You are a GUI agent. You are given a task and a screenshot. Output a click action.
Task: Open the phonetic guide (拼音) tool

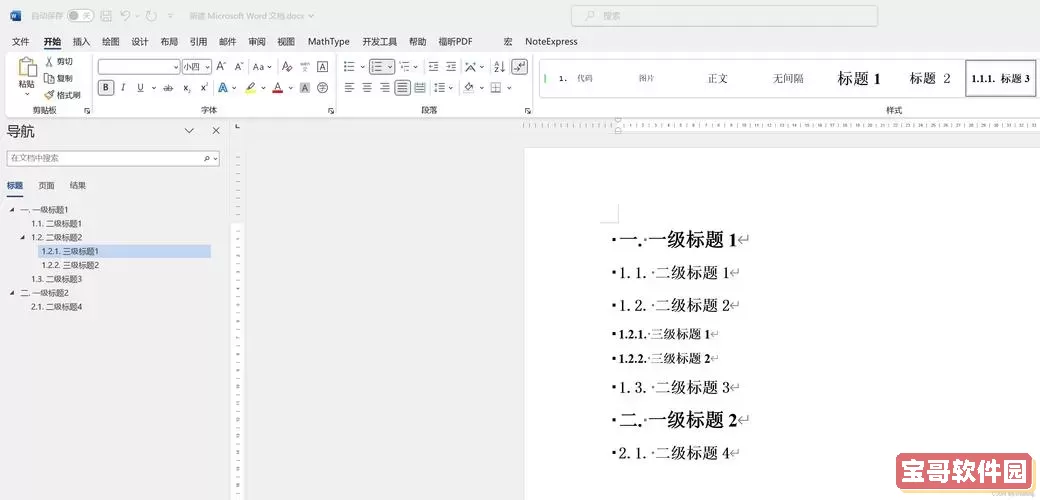pos(304,67)
